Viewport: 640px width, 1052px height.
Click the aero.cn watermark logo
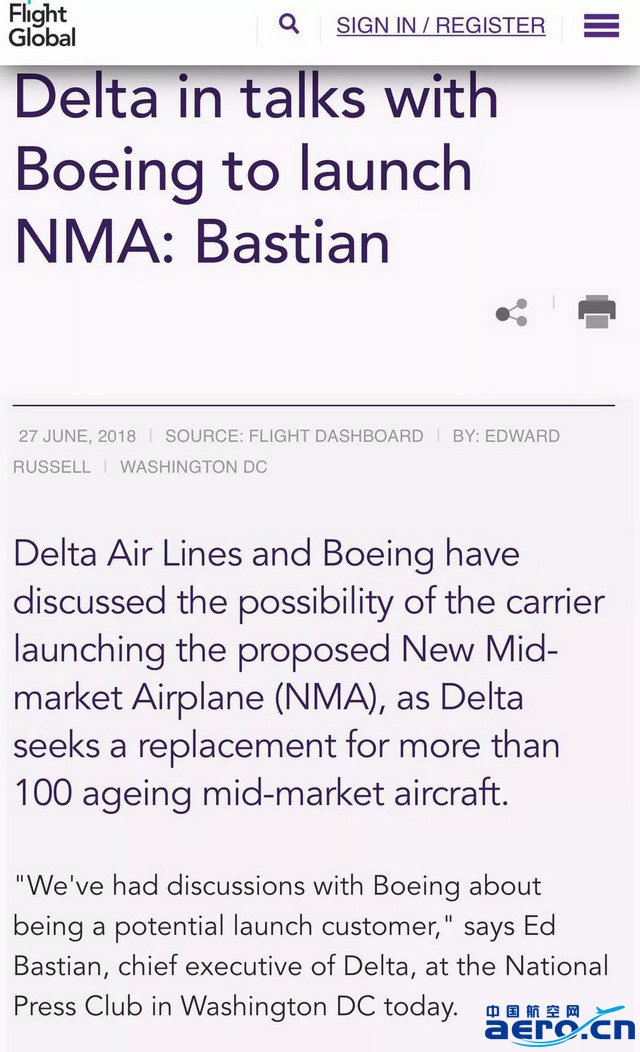coord(559,1029)
